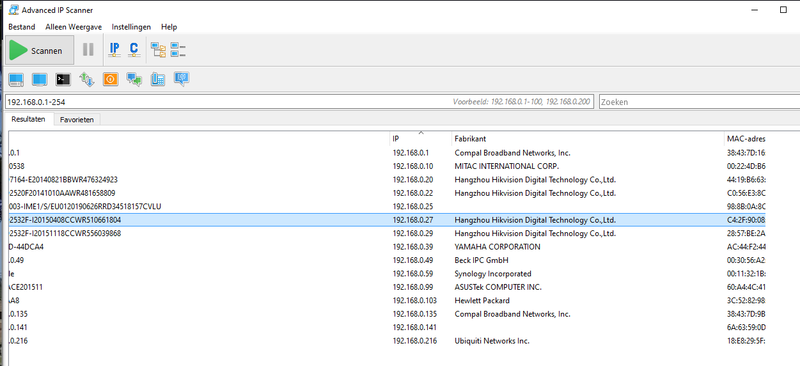Image resolution: width=800 pixels, height=366 pixels.
Task: Click the Ubiquiti Networks Inc. manufacturer cell
Action: 492,340
